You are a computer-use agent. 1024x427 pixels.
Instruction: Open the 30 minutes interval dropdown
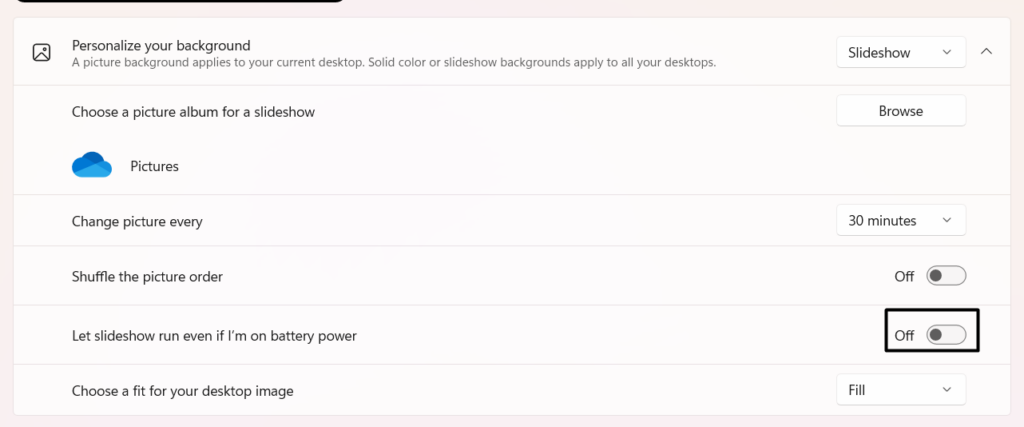pos(901,221)
